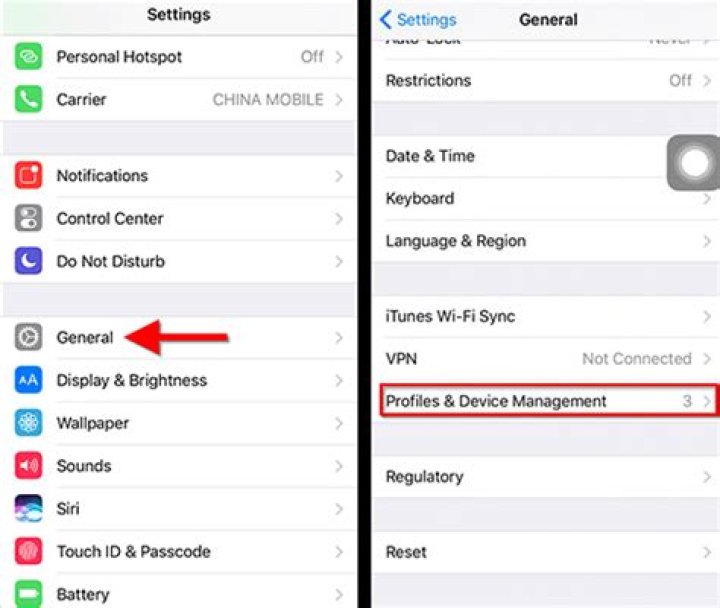Tap the Wallpaper flower icon
This screenshot has width=720, height=608.
(x=28, y=422)
